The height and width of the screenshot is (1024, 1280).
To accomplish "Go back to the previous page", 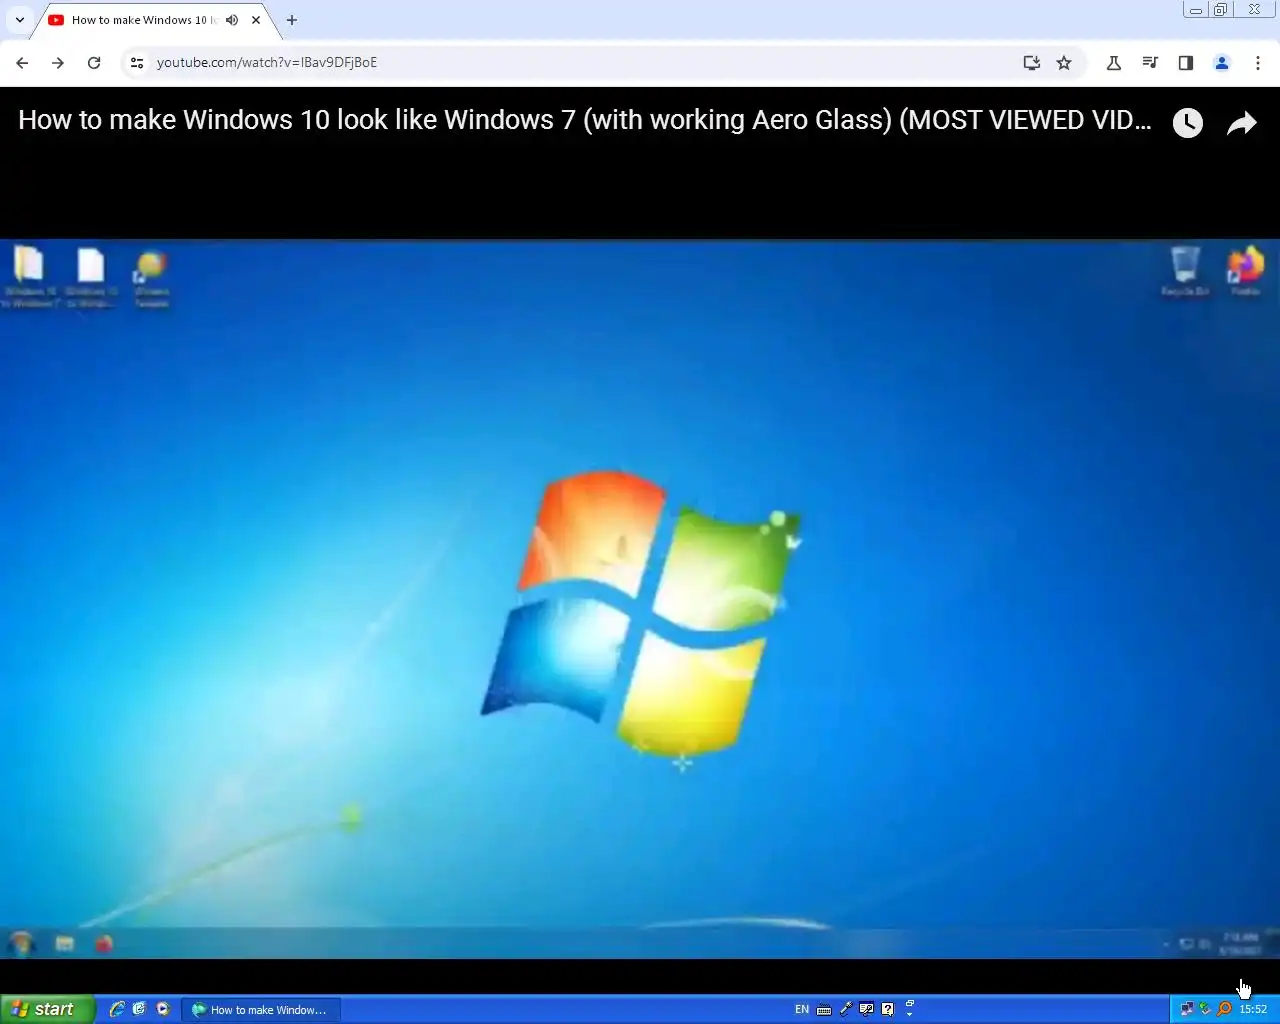I will pyautogui.click(x=22, y=62).
